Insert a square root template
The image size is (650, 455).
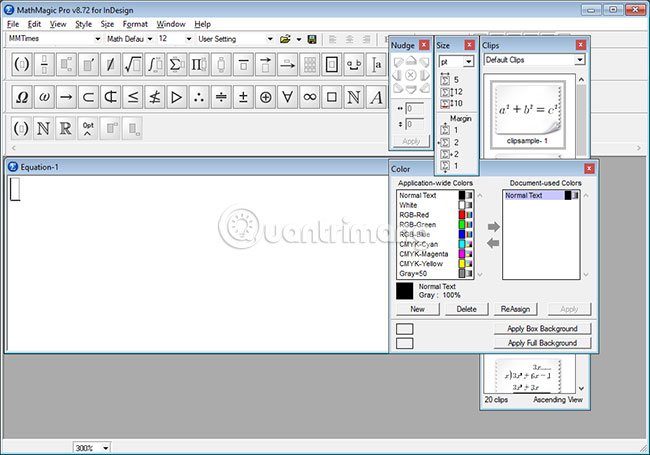point(133,64)
